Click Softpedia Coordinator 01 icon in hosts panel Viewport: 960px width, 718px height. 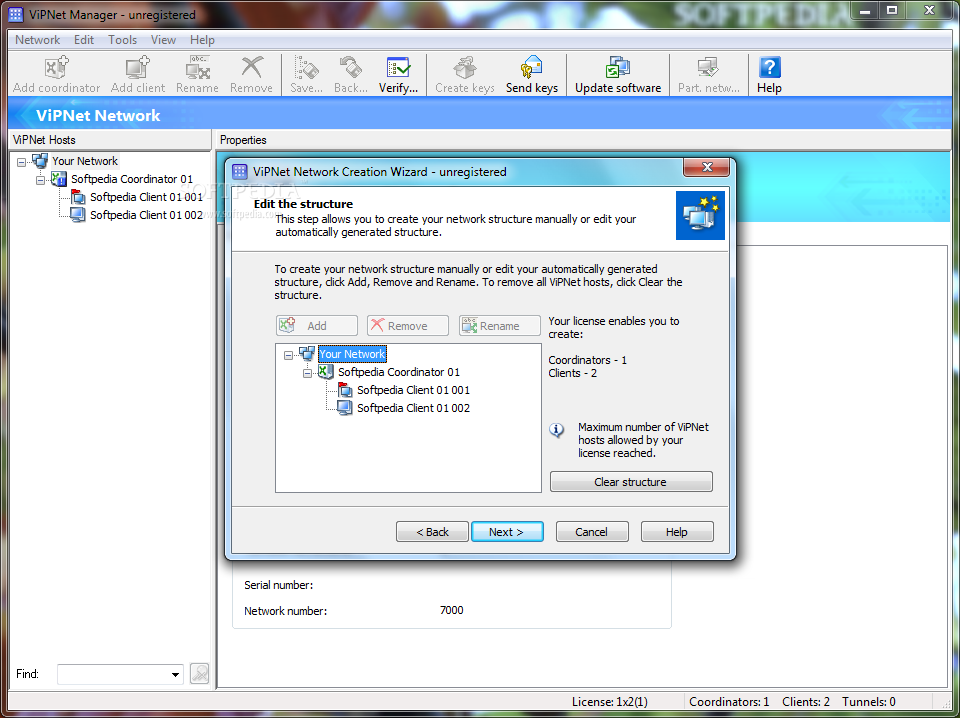59,179
